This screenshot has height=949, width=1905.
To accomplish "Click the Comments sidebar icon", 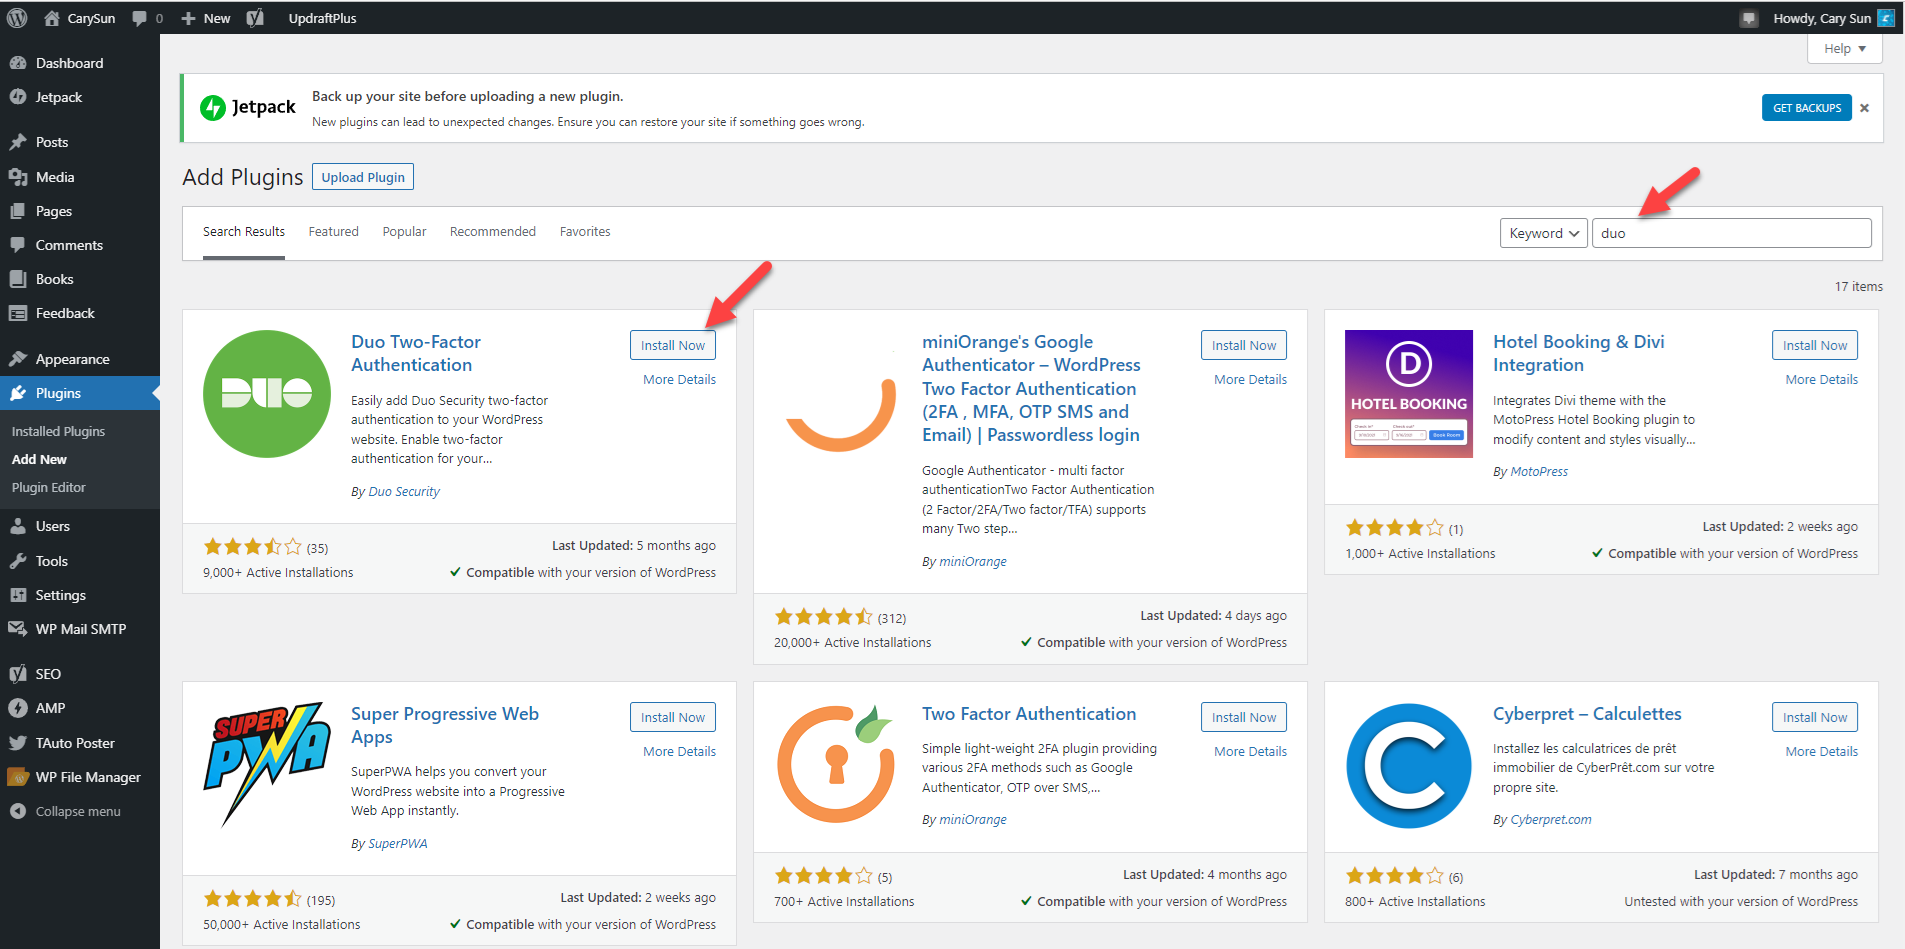I will click(18, 245).
